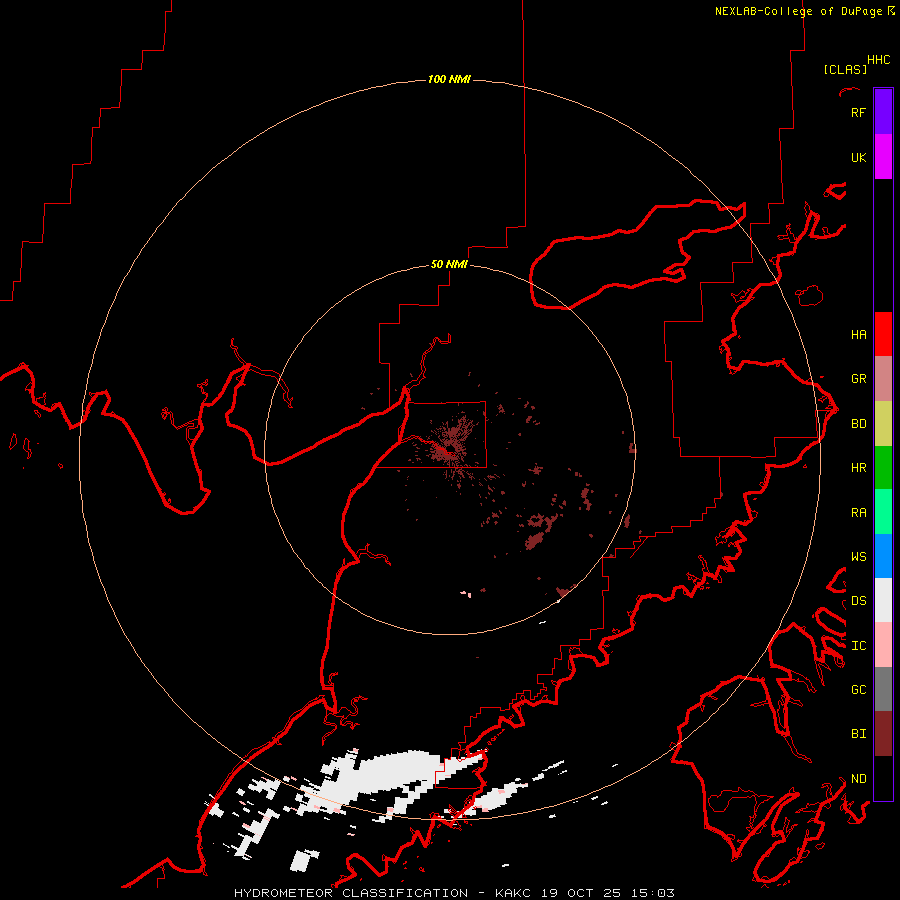Click the '[CLAS]' legend header

click(x=845, y=69)
